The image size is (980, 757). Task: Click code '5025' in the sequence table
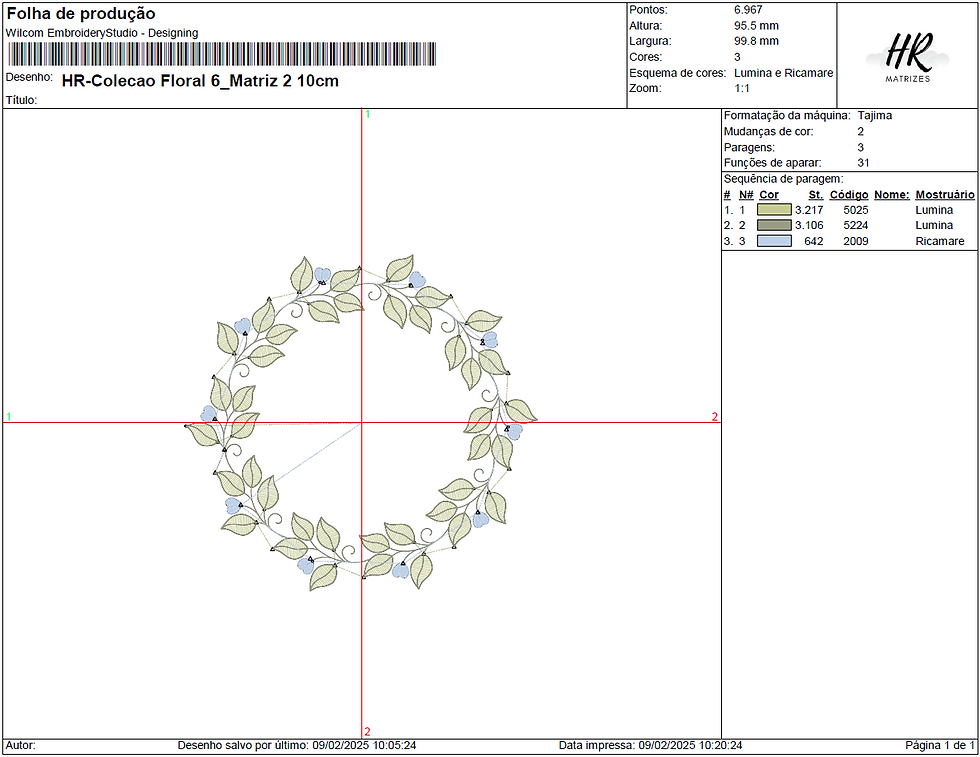[856, 210]
